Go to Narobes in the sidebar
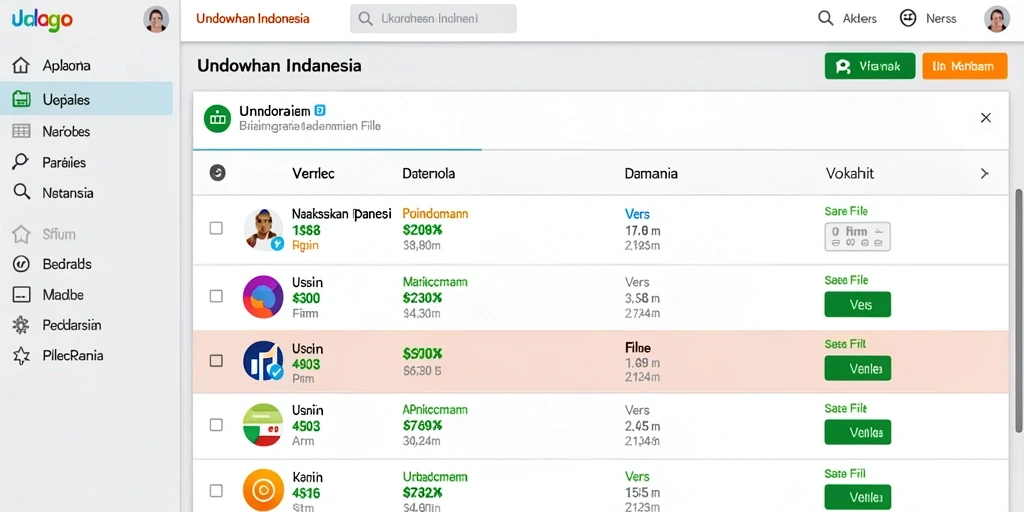Screen dimensions: 1024x512 pyautogui.click(x=66, y=131)
